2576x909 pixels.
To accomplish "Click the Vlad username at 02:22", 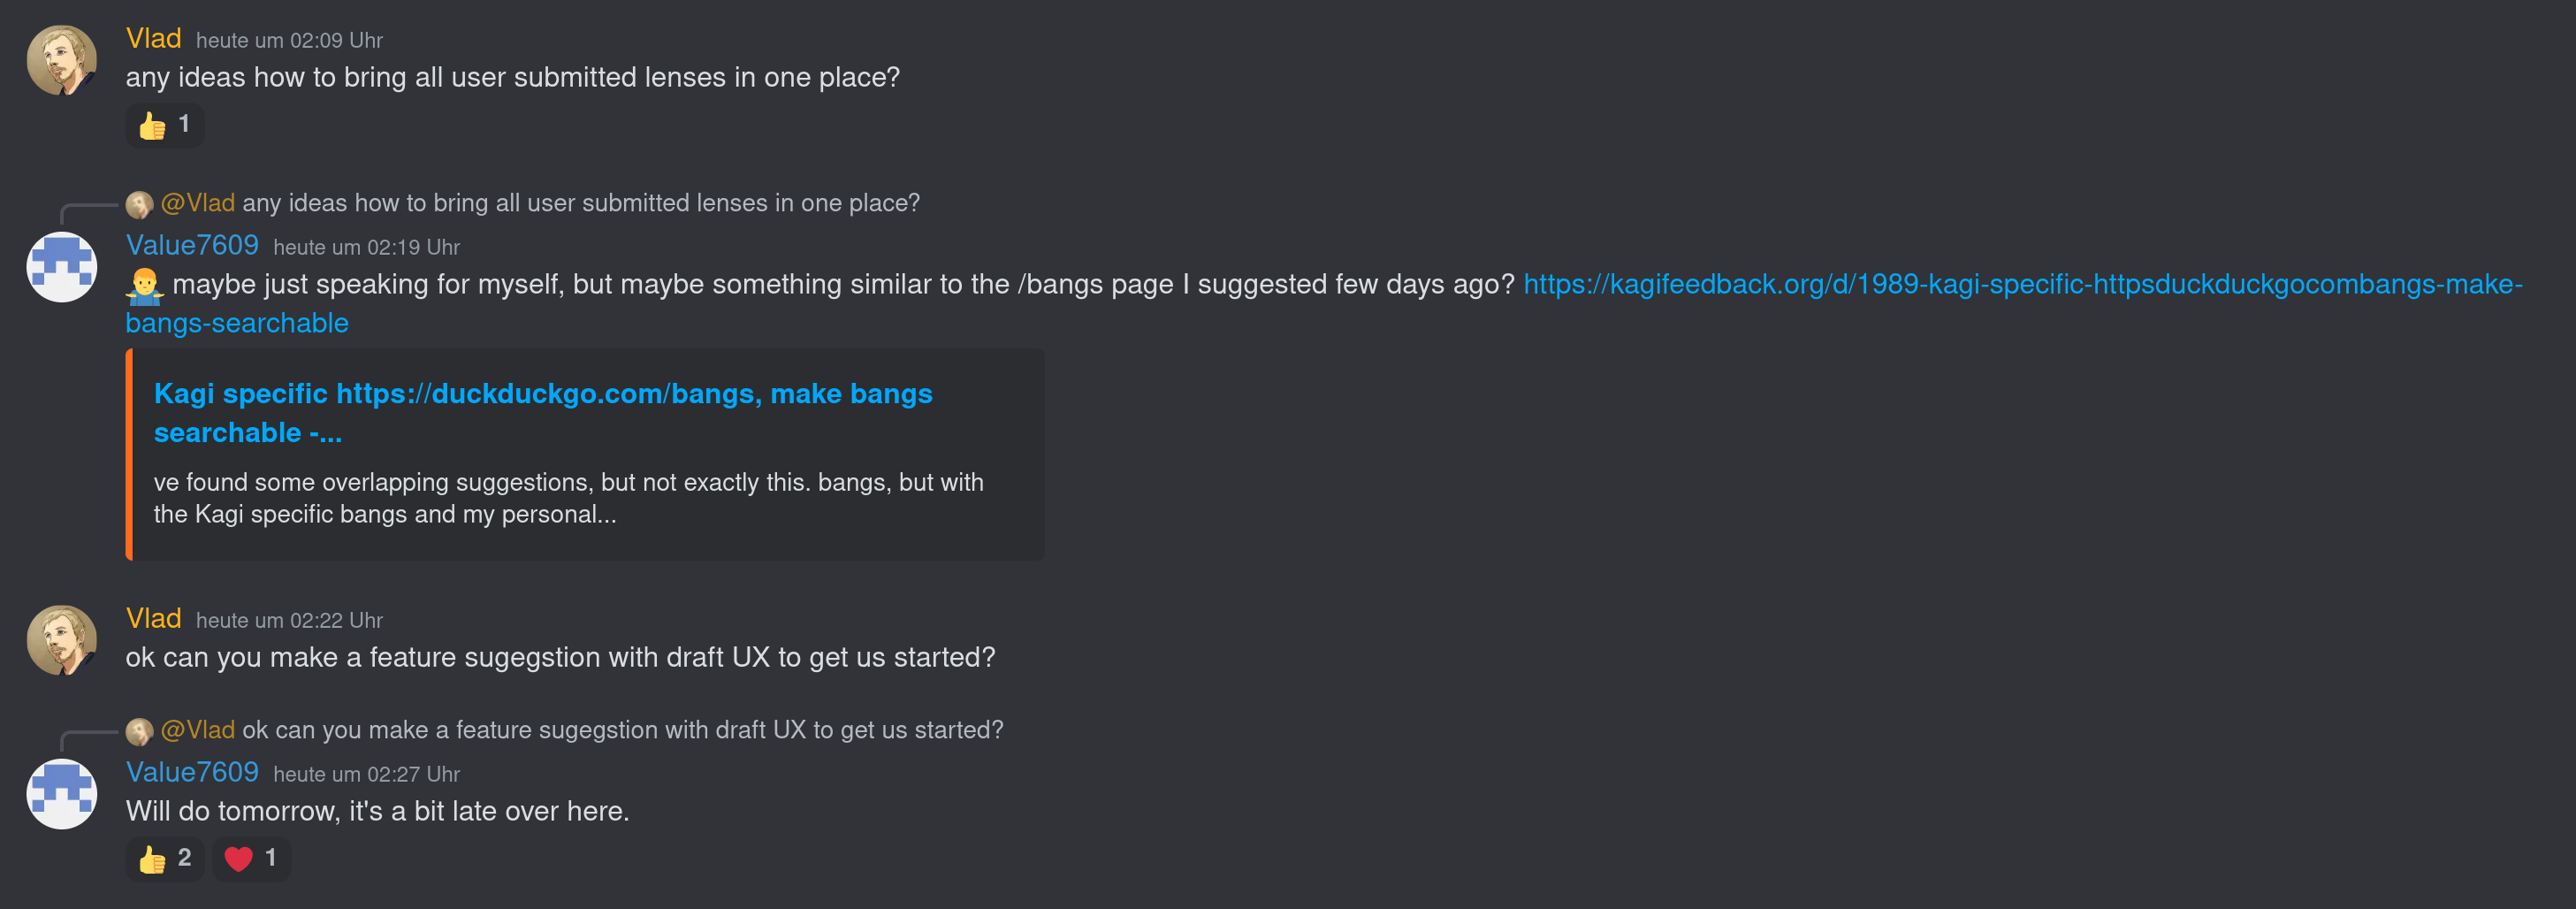I will click(x=153, y=619).
